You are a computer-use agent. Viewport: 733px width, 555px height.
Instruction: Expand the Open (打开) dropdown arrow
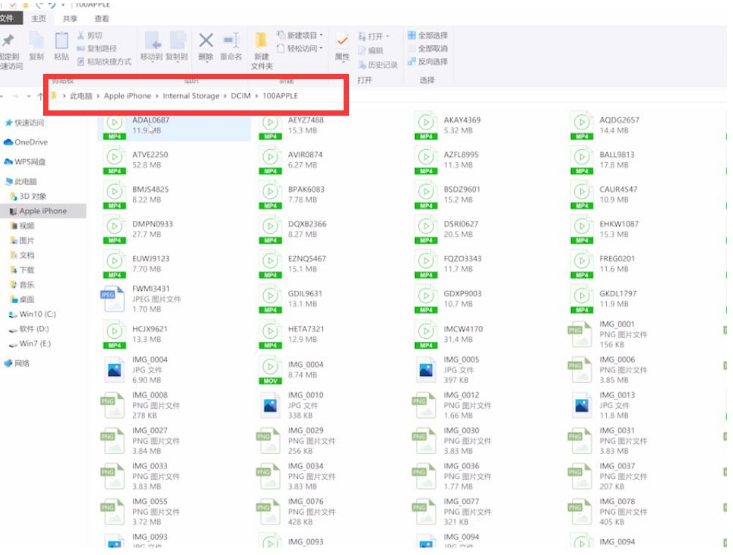[x=385, y=36]
